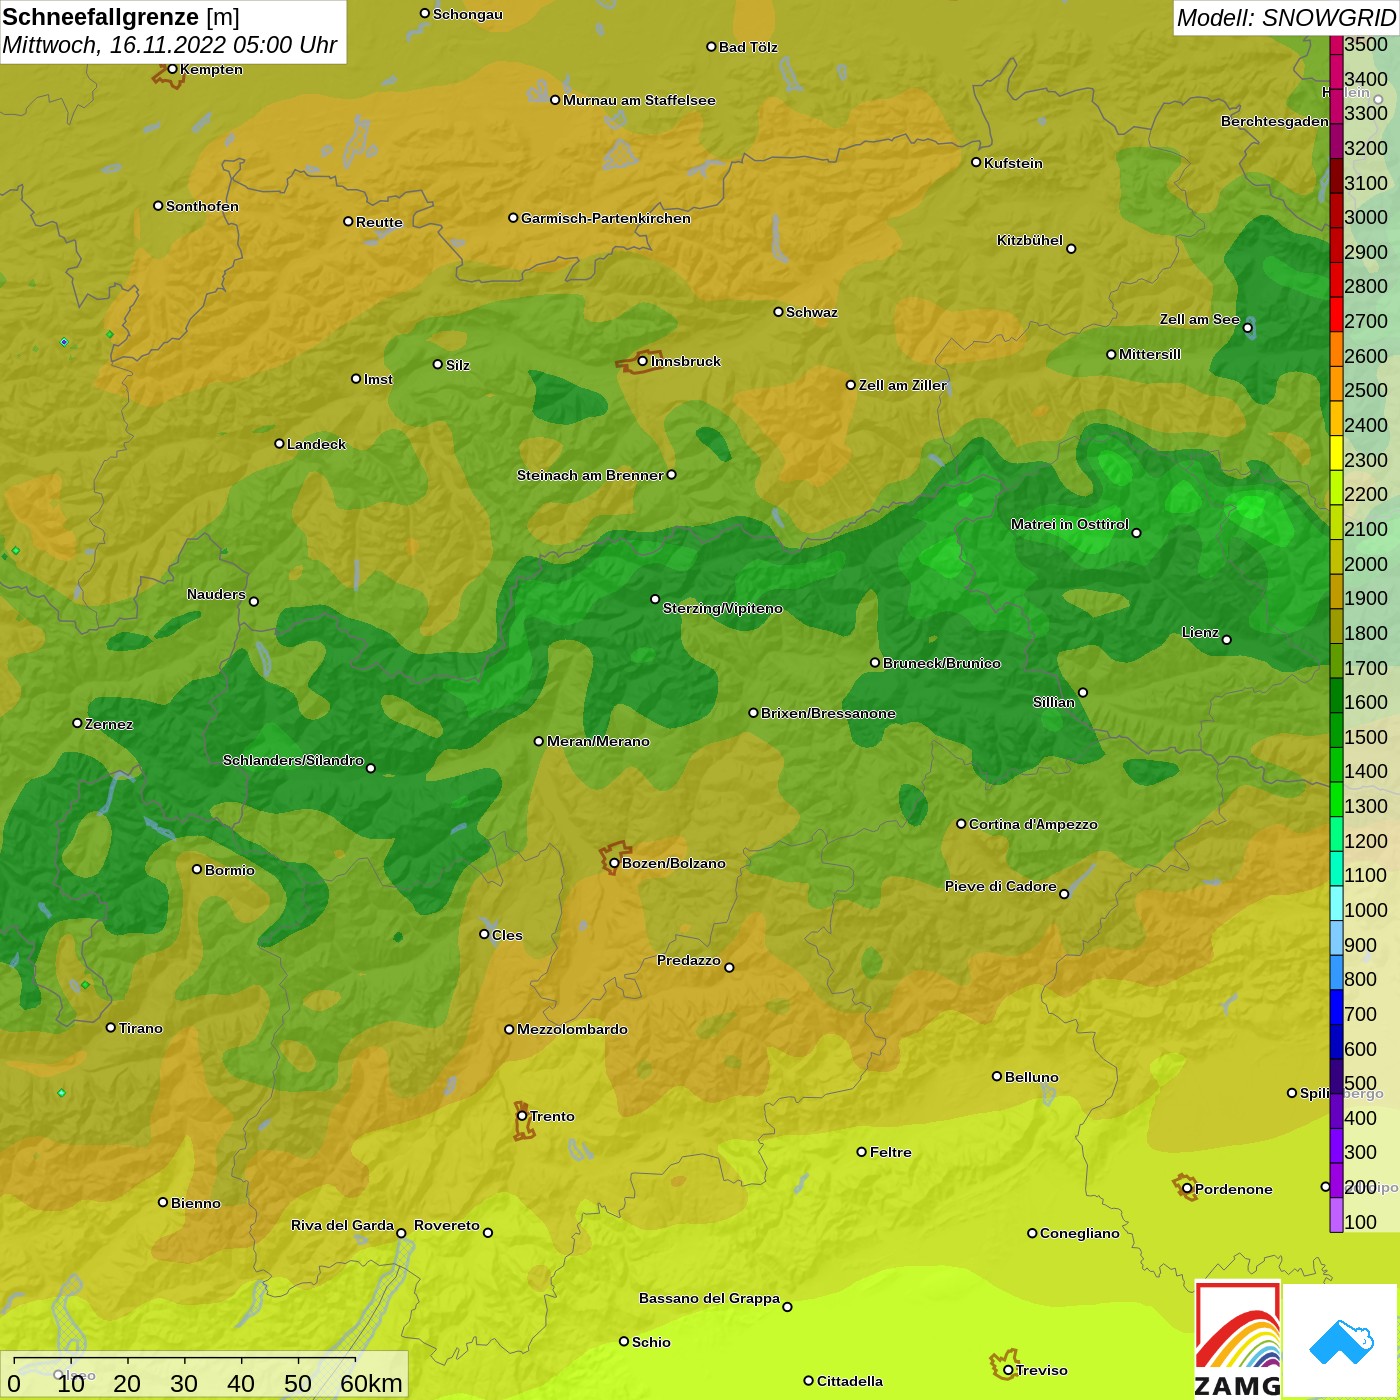This screenshot has height=1400, width=1400.
Task: Click the Schwaz location dot
Action: [x=778, y=312]
